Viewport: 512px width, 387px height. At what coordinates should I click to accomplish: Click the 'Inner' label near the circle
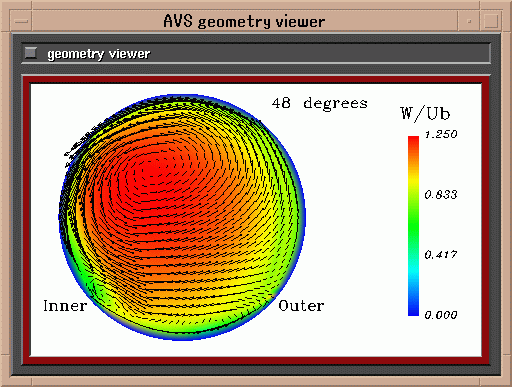coord(65,306)
